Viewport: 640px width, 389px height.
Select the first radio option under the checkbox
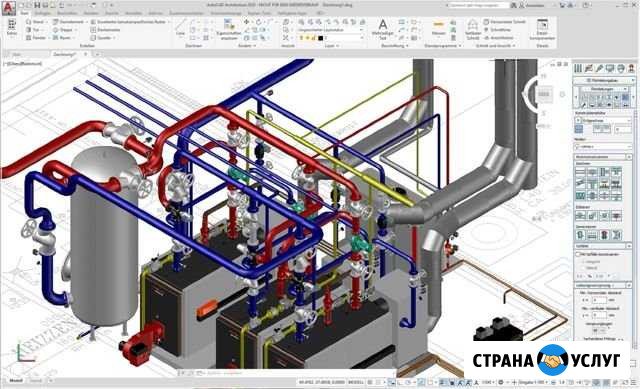[x=583, y=261]
